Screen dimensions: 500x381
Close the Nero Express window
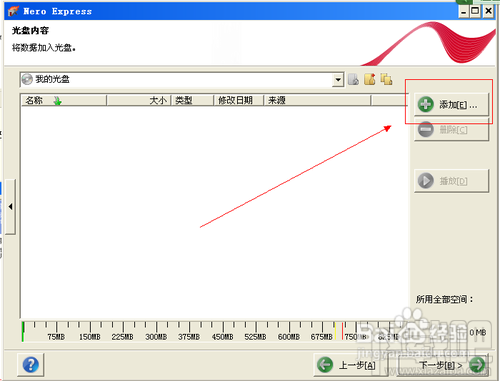click(x=488, y=12)
